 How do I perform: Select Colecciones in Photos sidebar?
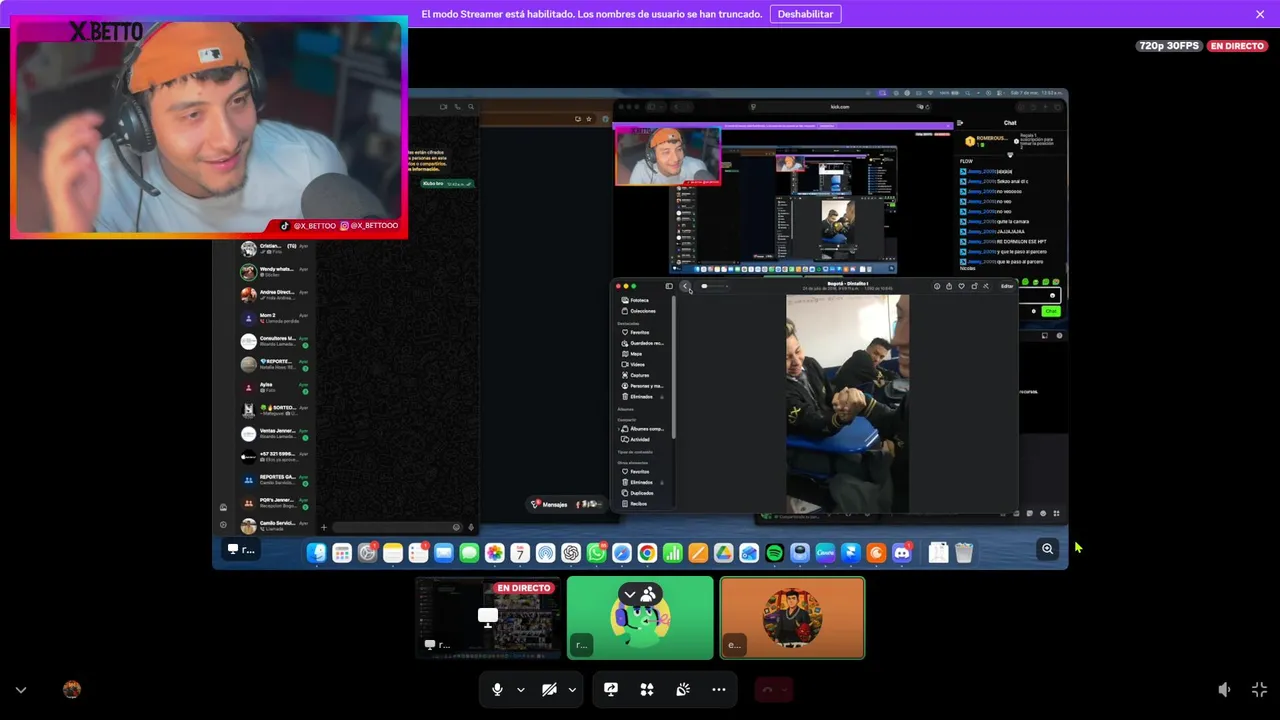coord(638,311)
